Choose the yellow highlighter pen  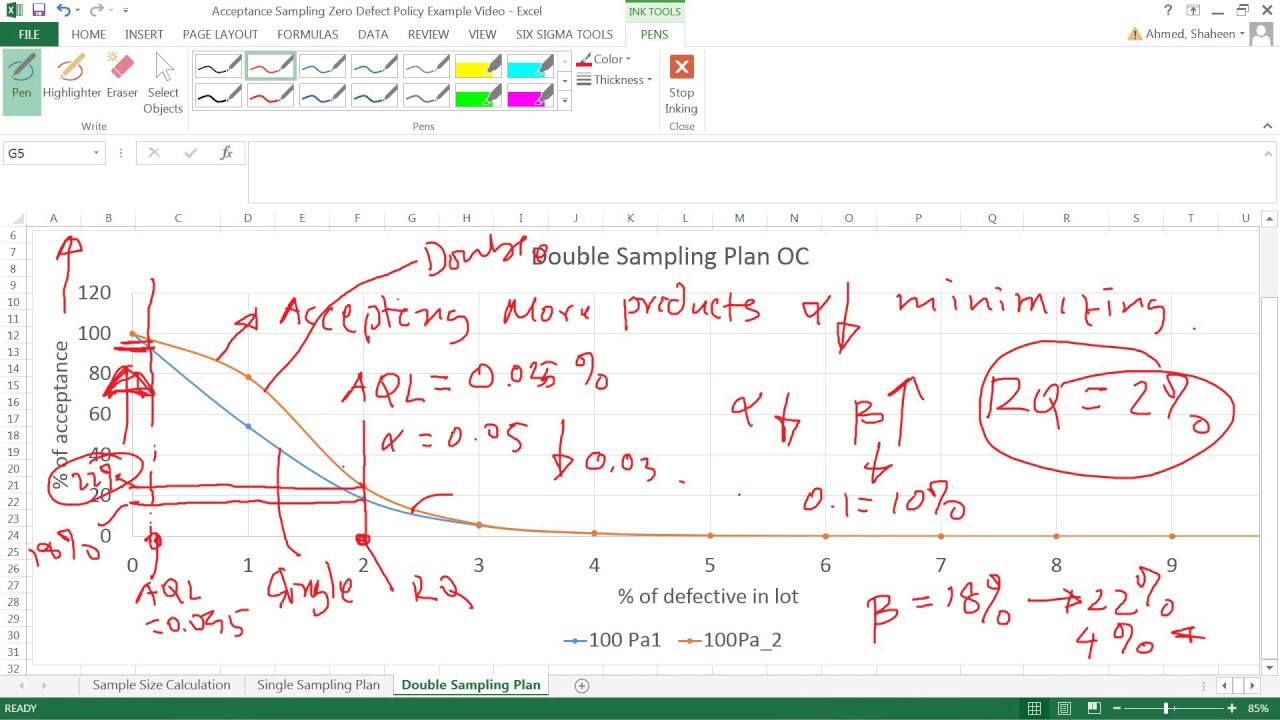[x=478, y=67]
